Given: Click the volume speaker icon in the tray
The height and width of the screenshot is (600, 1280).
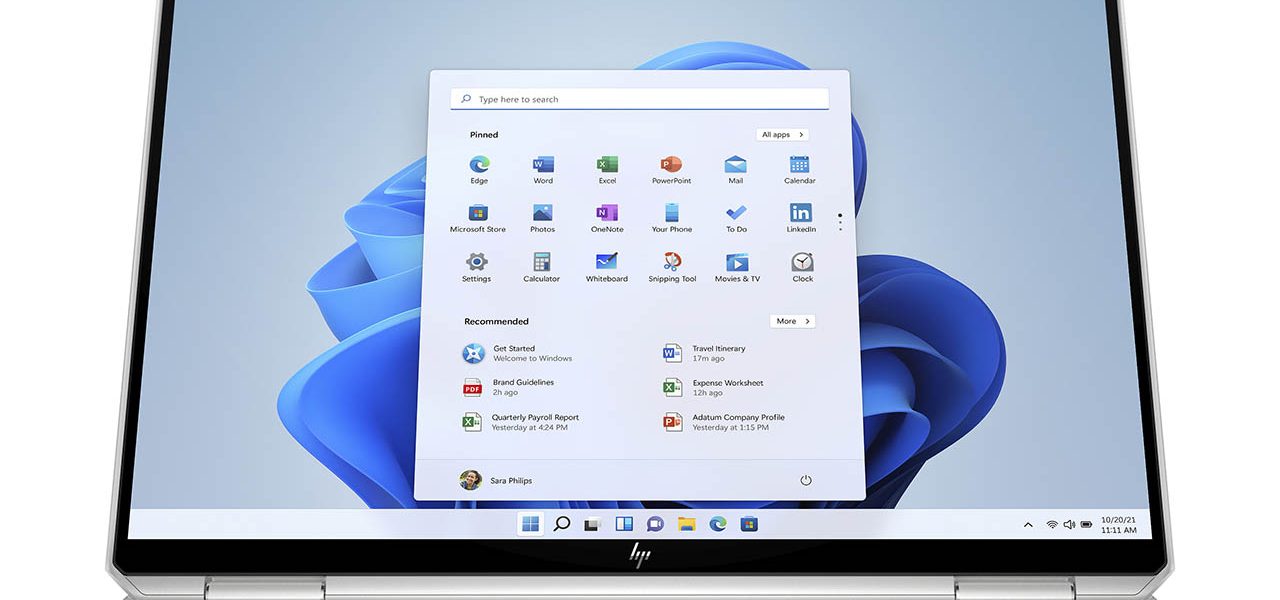Looking at the screenshot, I should point(1069,525).
